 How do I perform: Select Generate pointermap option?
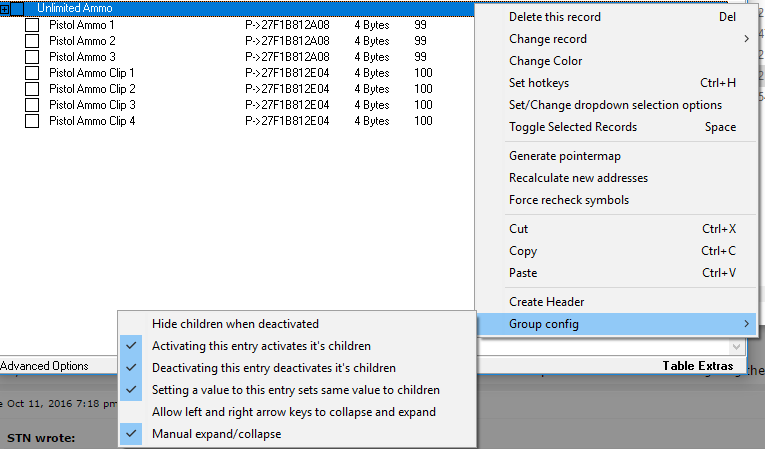click(x=560, y=156)
